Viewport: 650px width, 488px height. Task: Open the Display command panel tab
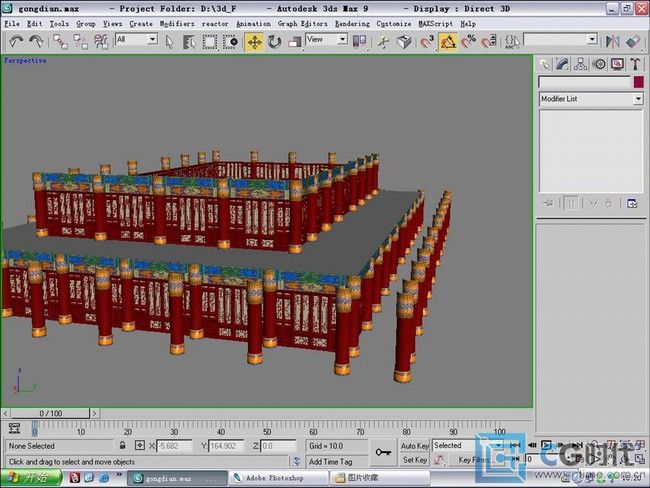[617, 64]
